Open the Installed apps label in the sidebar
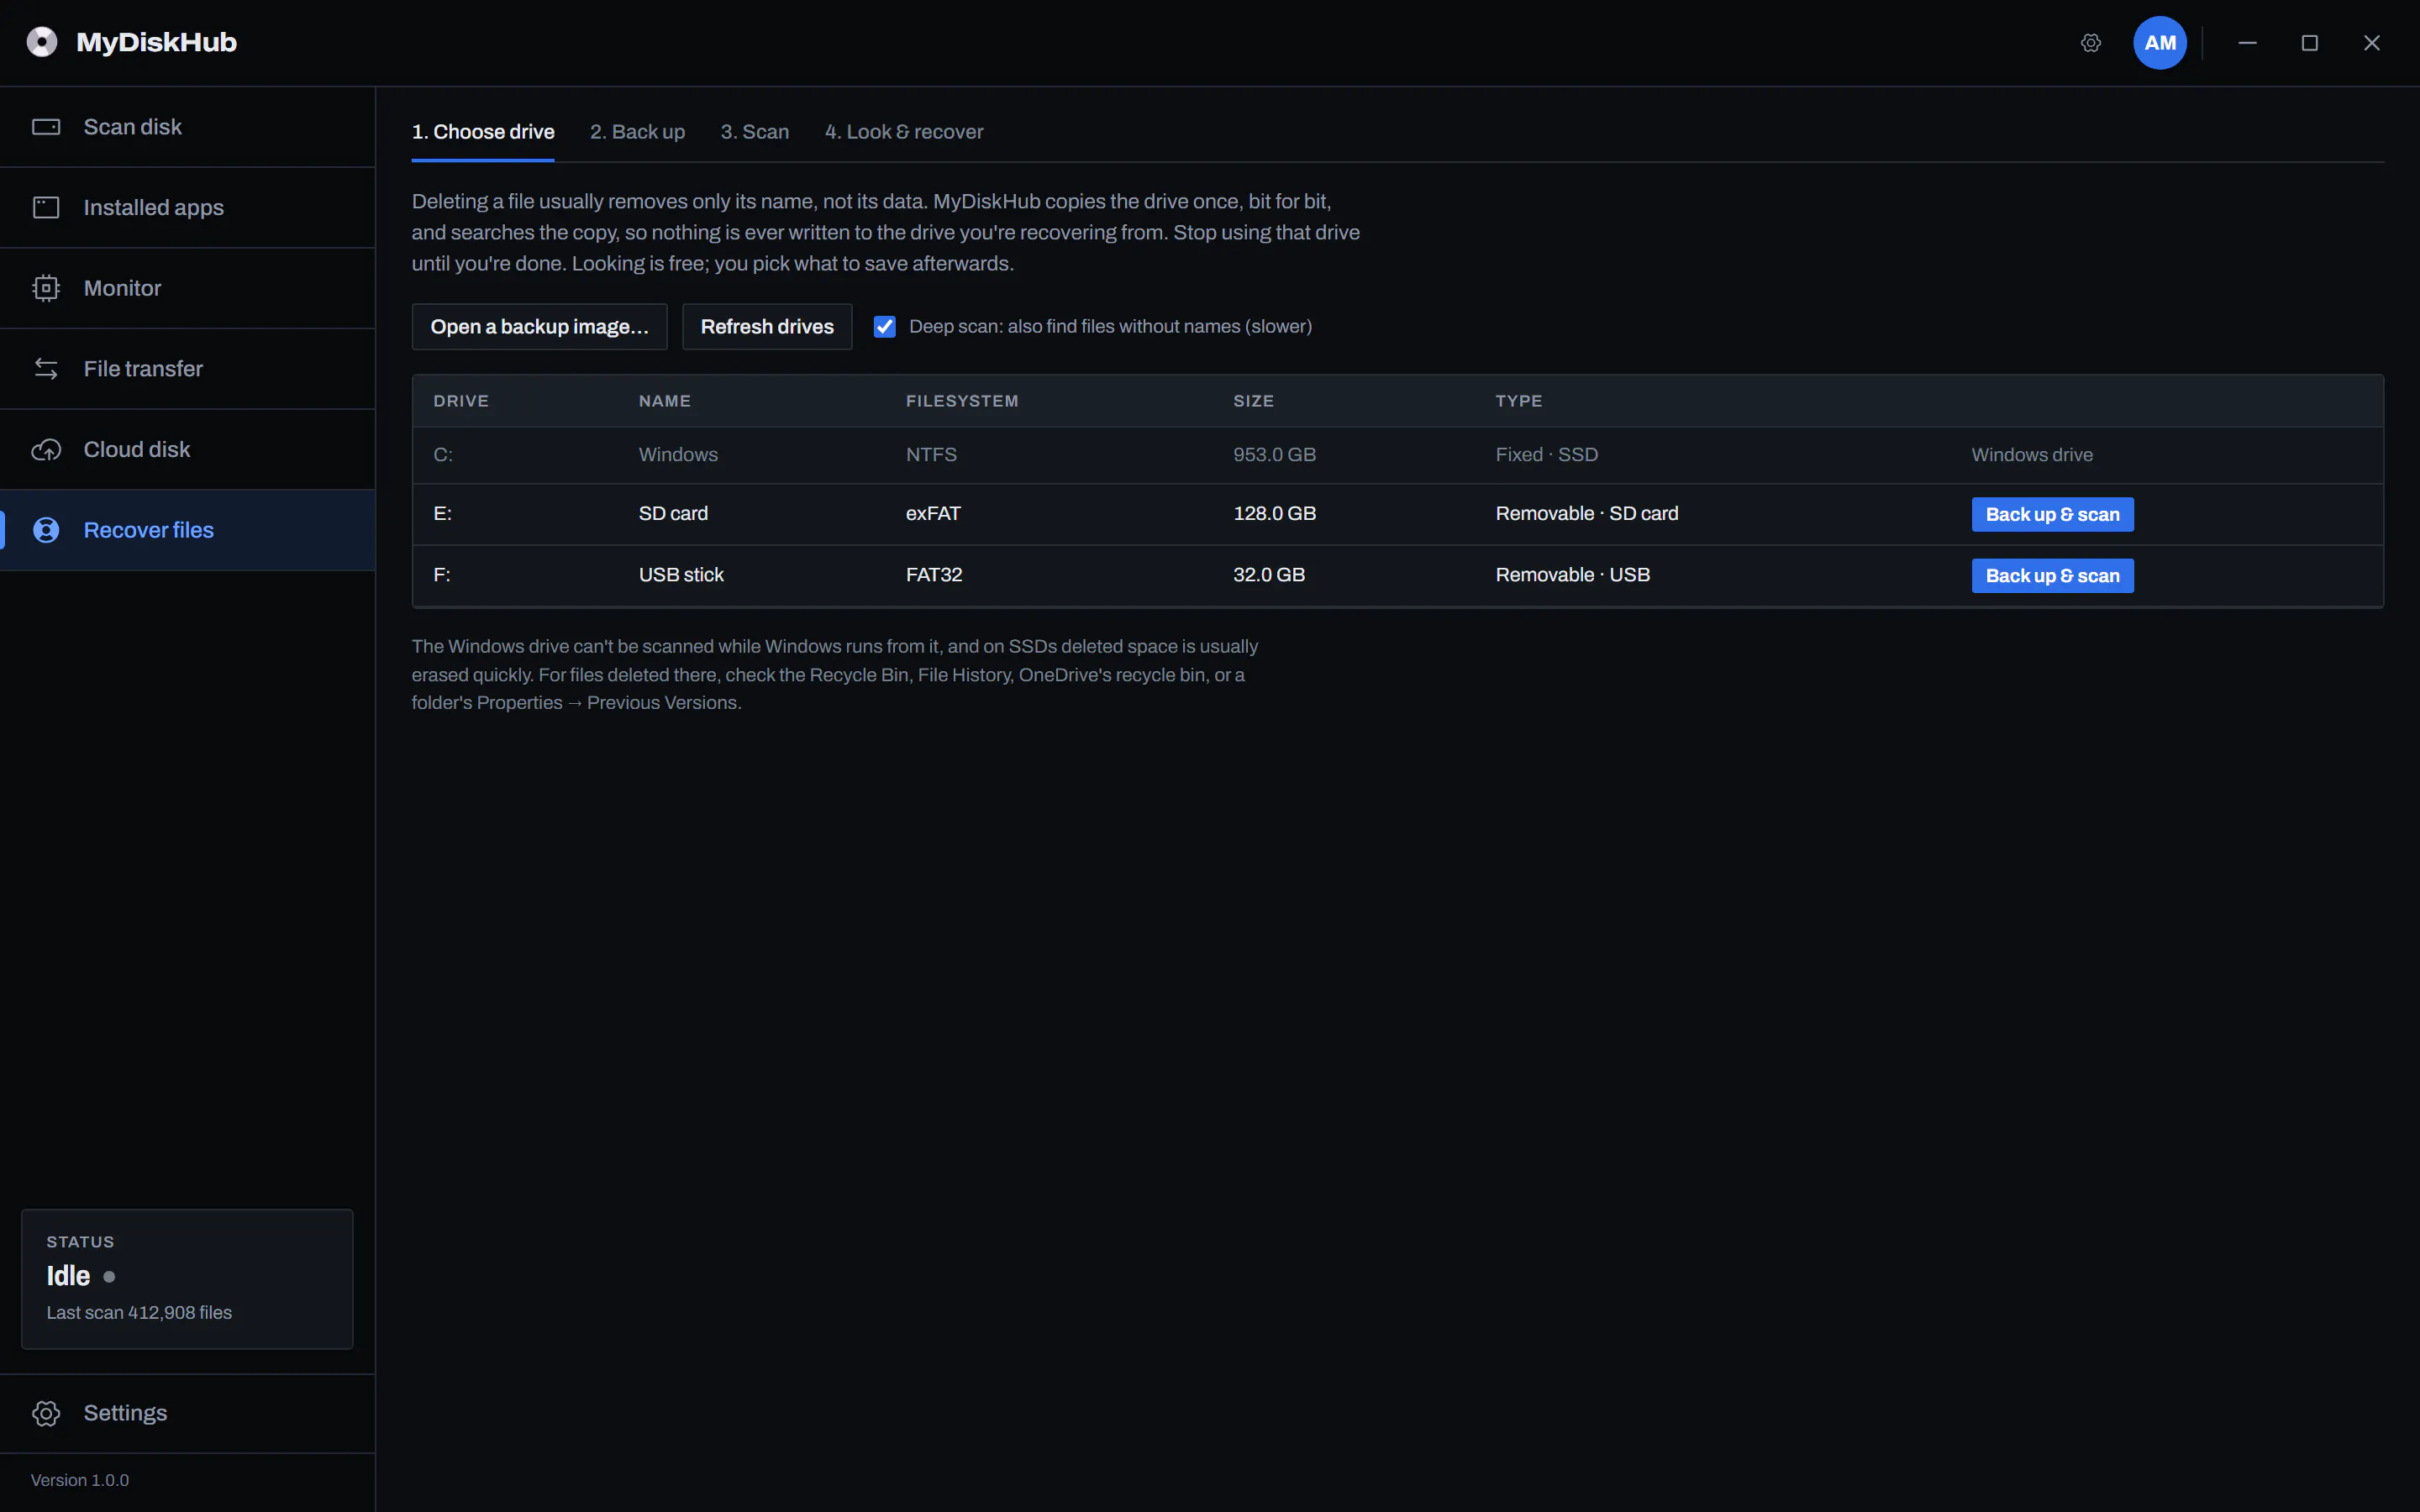The image size is (2420, 1512). point(154,207)
